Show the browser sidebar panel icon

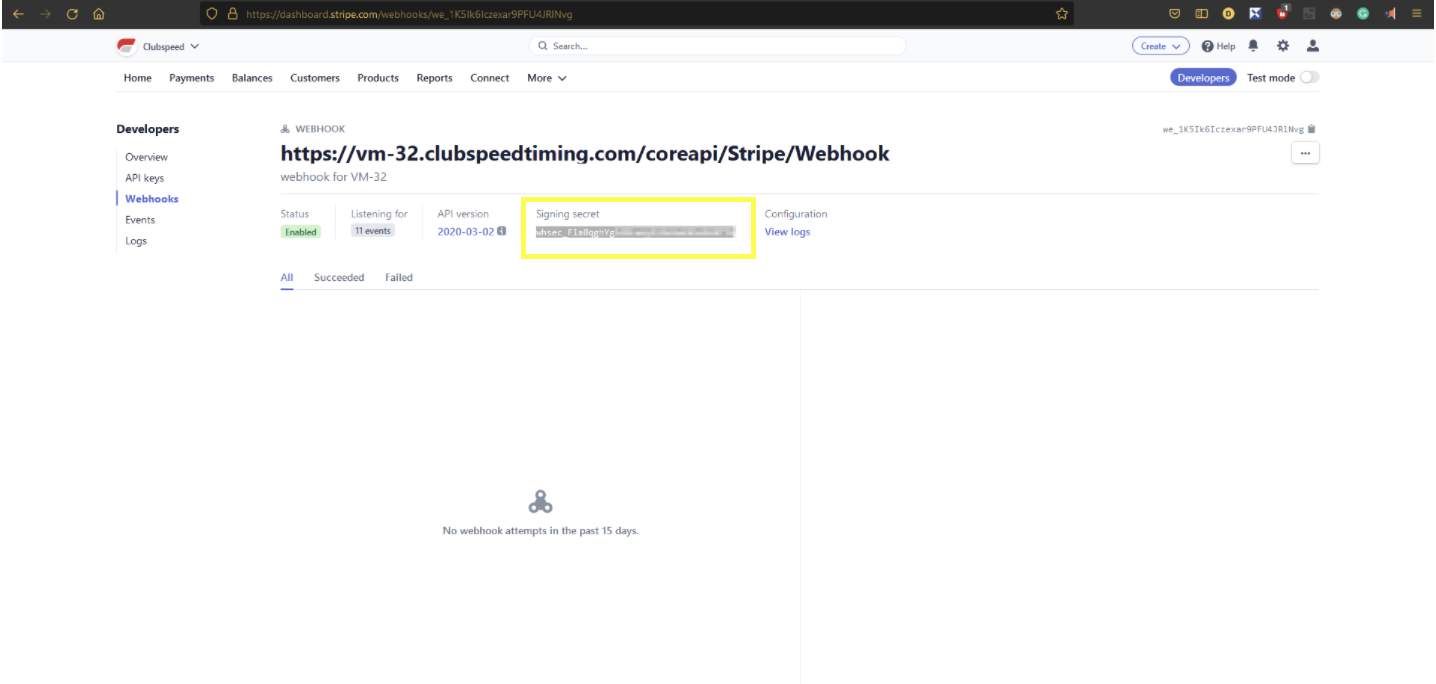pos(1202,14)
